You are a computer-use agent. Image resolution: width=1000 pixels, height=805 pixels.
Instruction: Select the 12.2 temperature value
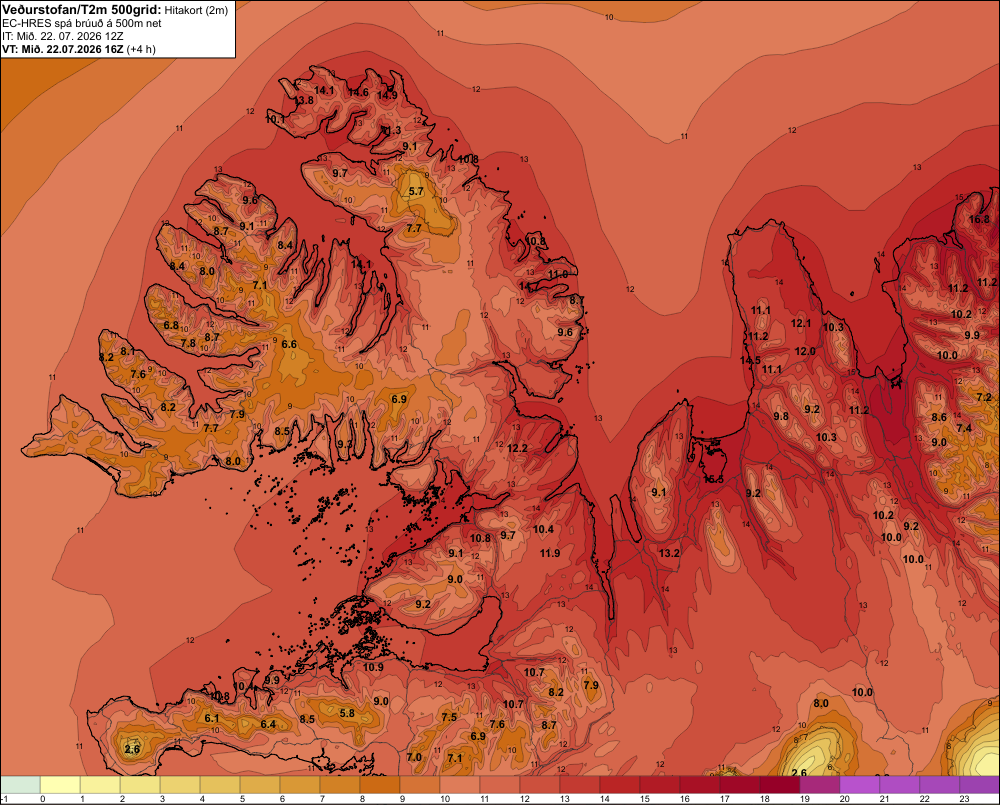coord(517,448)
